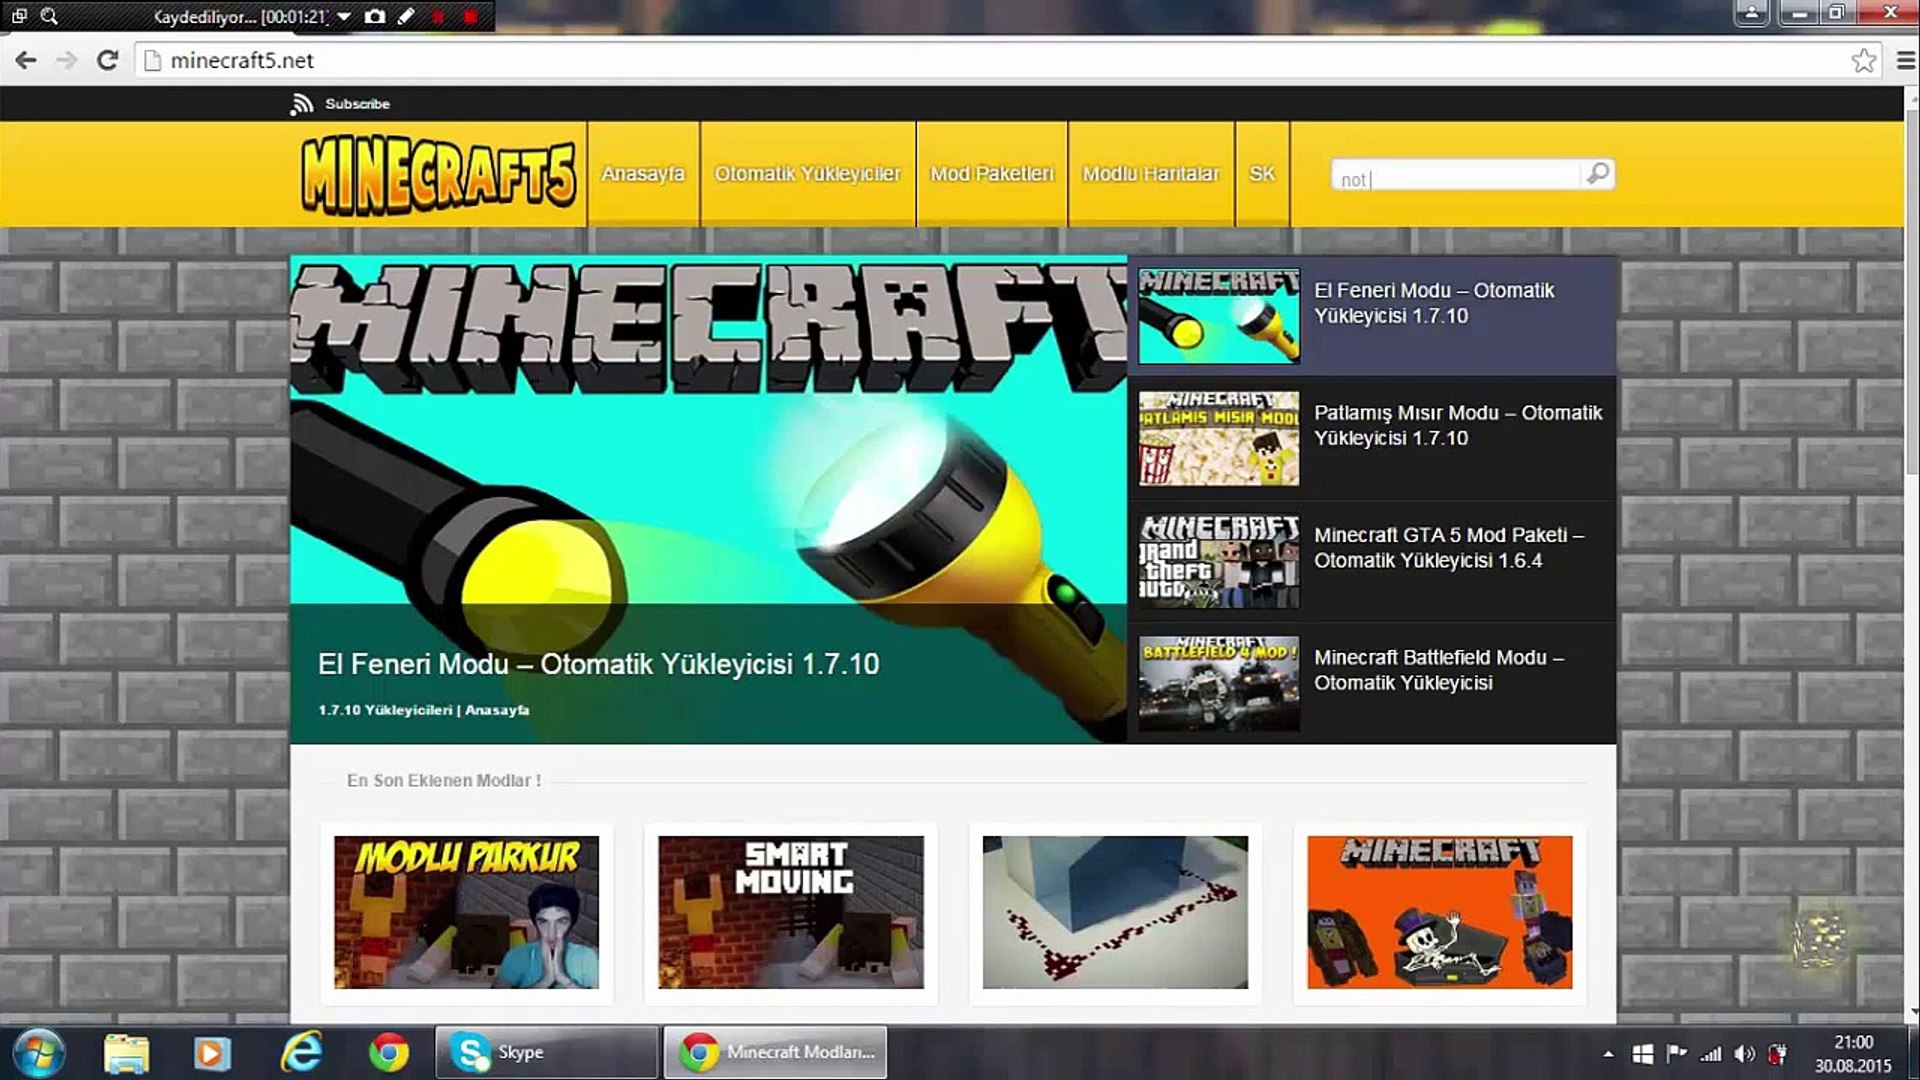The width and height of the screenshot is (1920, 1080).
Task: Click the flashlight thumbnail in slider list
Action: coord(1219,316)
